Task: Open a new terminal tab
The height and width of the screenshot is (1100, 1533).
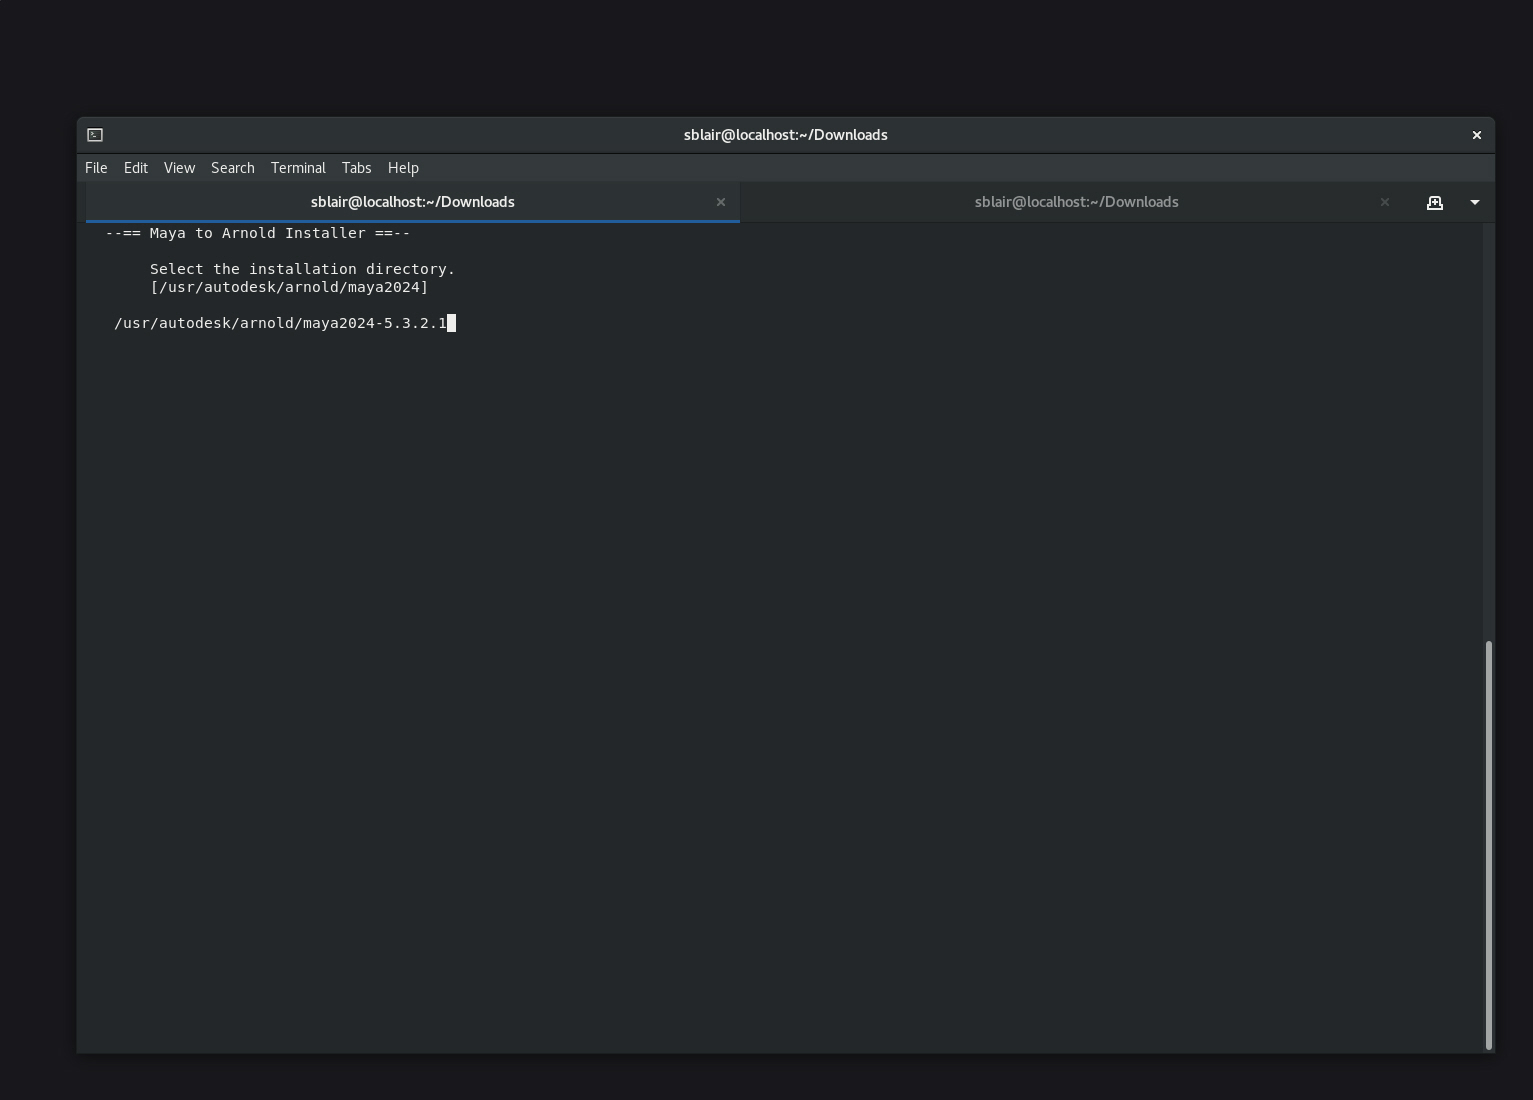Action: click(1435, 202)
